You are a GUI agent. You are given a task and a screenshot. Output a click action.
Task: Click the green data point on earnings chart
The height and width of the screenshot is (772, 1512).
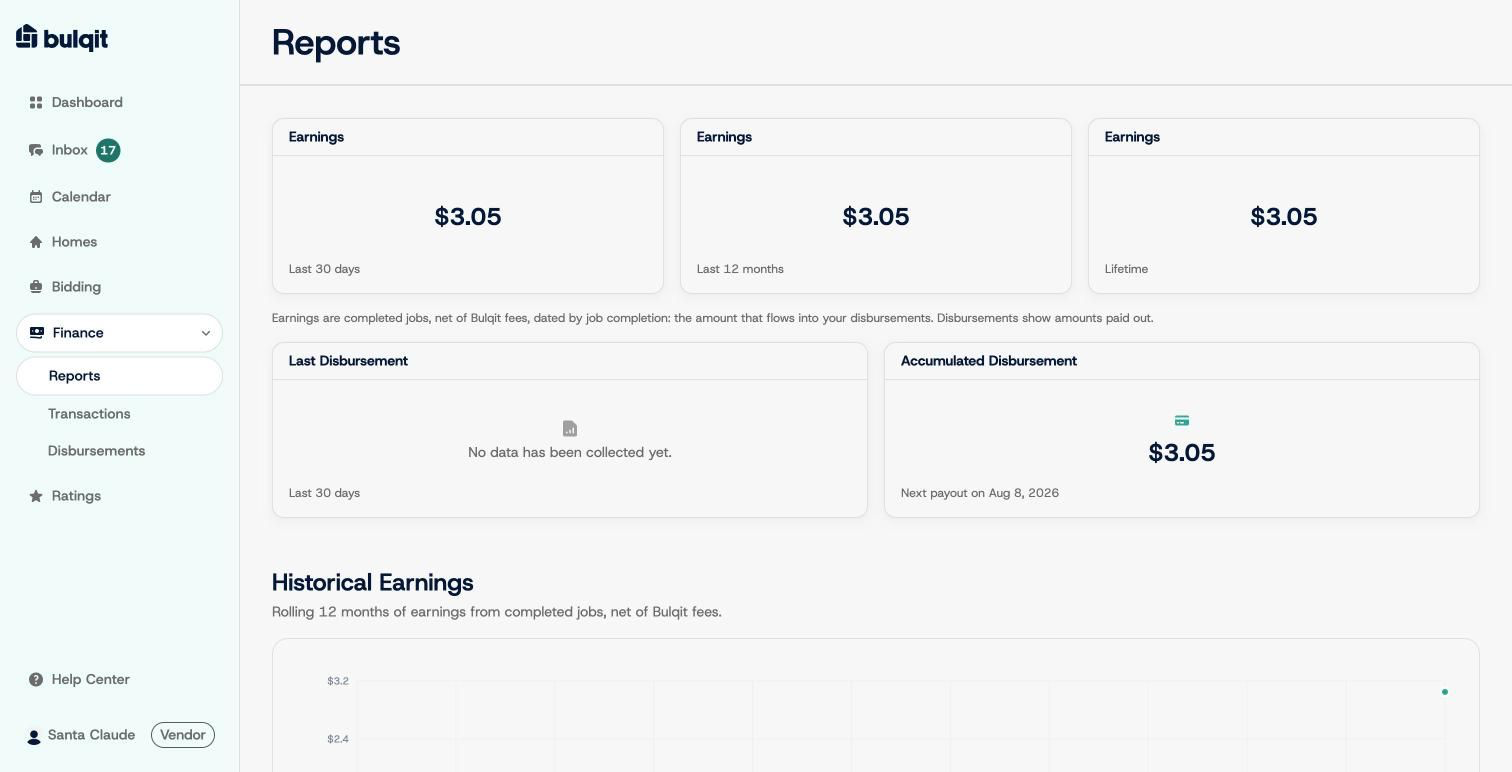pyautogui.click(x=1445, y=692)
